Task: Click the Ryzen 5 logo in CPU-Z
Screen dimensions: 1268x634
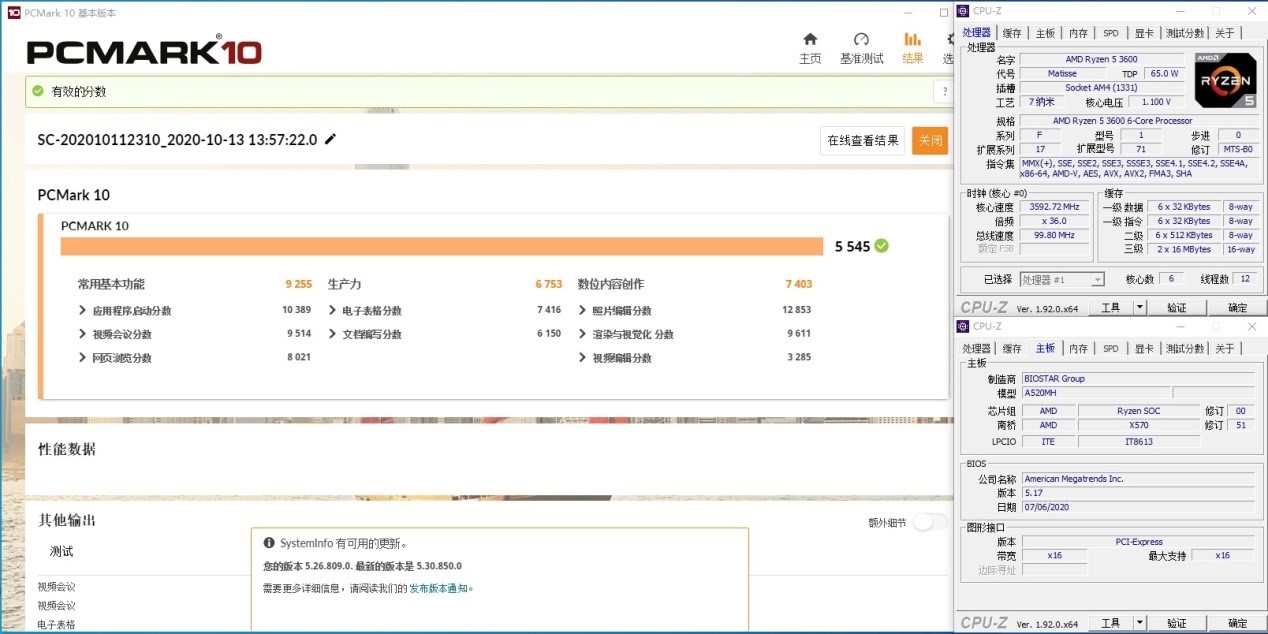Action: click(1225, 81)
